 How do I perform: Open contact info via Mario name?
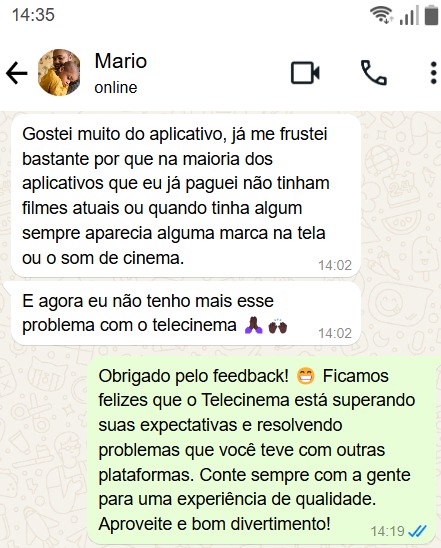click(121, 61)
